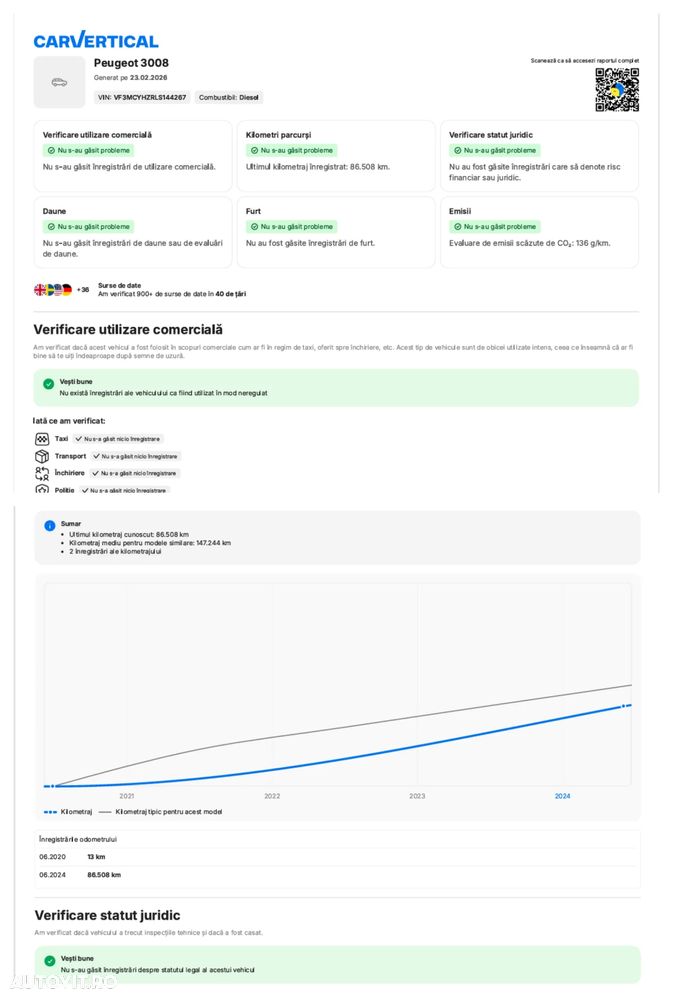The image size is (673, 999).
Task: Select the Furt summary card
Action: click(x=336, y=231)
